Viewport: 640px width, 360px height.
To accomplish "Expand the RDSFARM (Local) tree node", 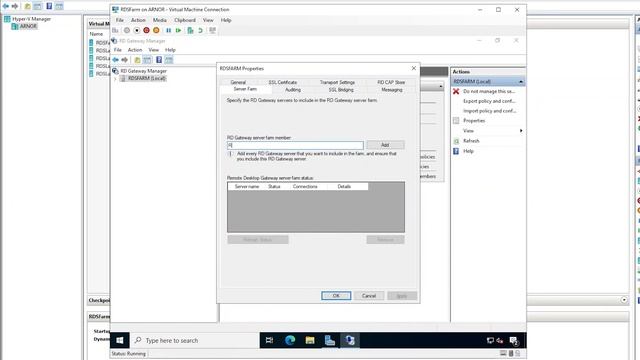I will (x=115, y=78).
